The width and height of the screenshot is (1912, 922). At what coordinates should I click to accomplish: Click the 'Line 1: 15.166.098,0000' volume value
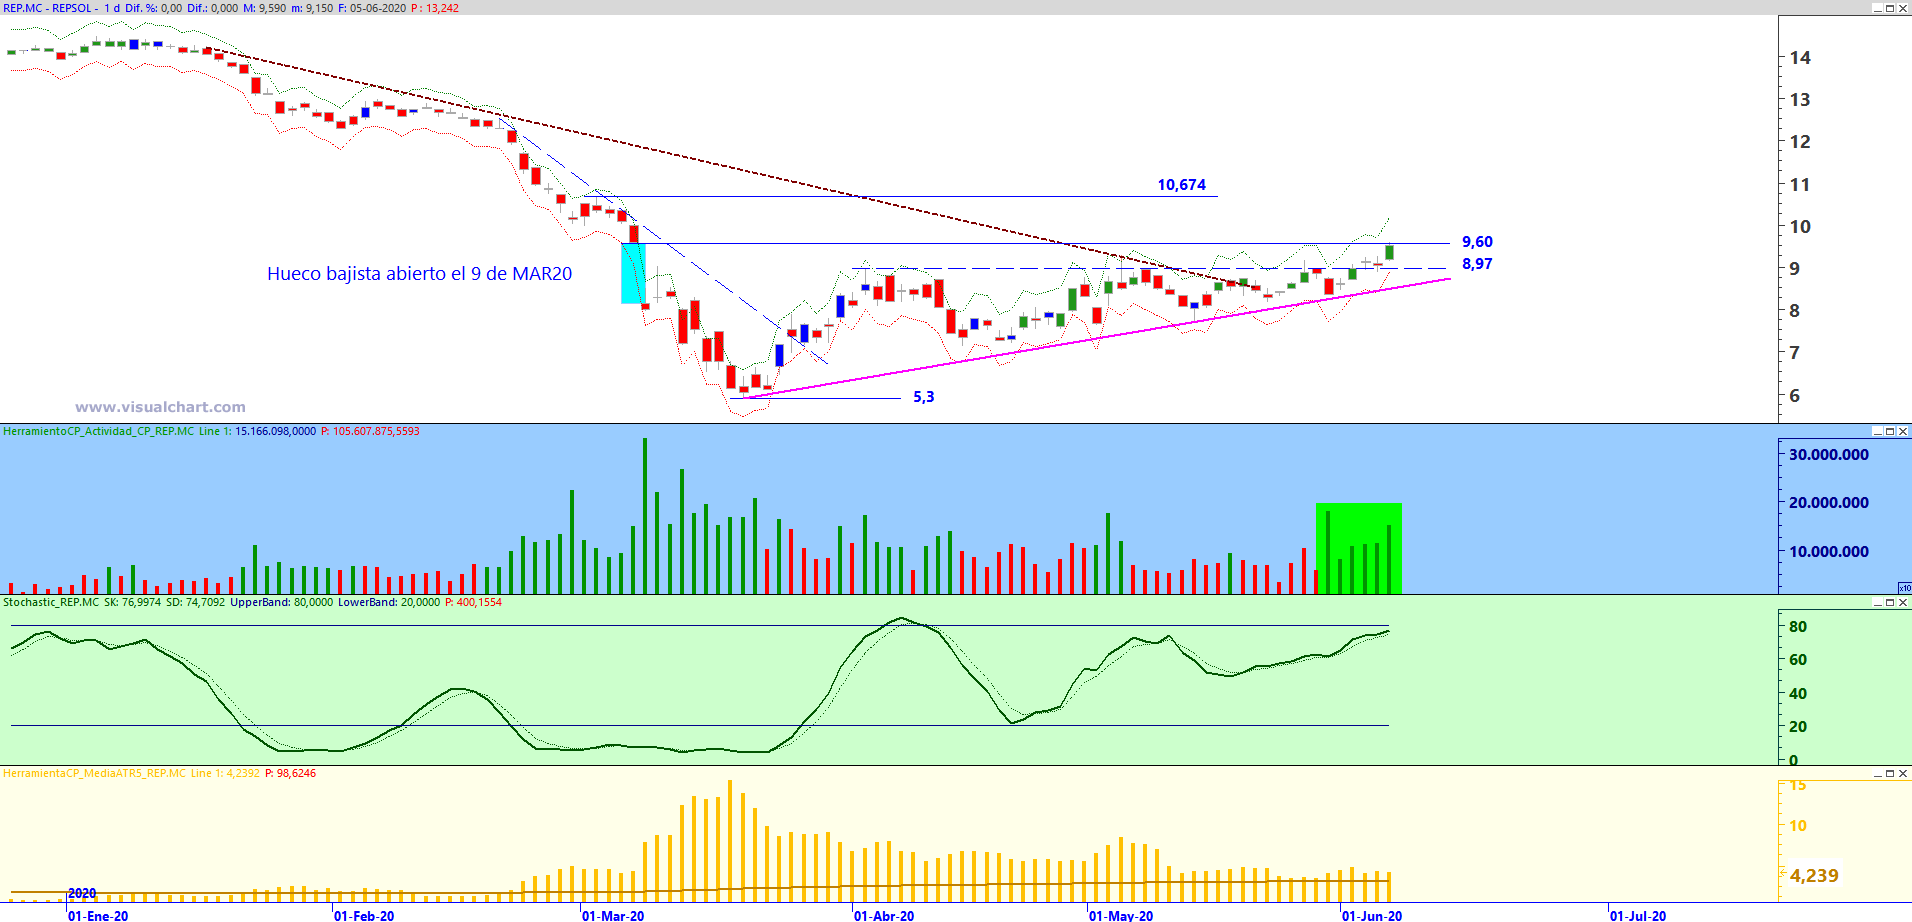(x=257, y=431)
